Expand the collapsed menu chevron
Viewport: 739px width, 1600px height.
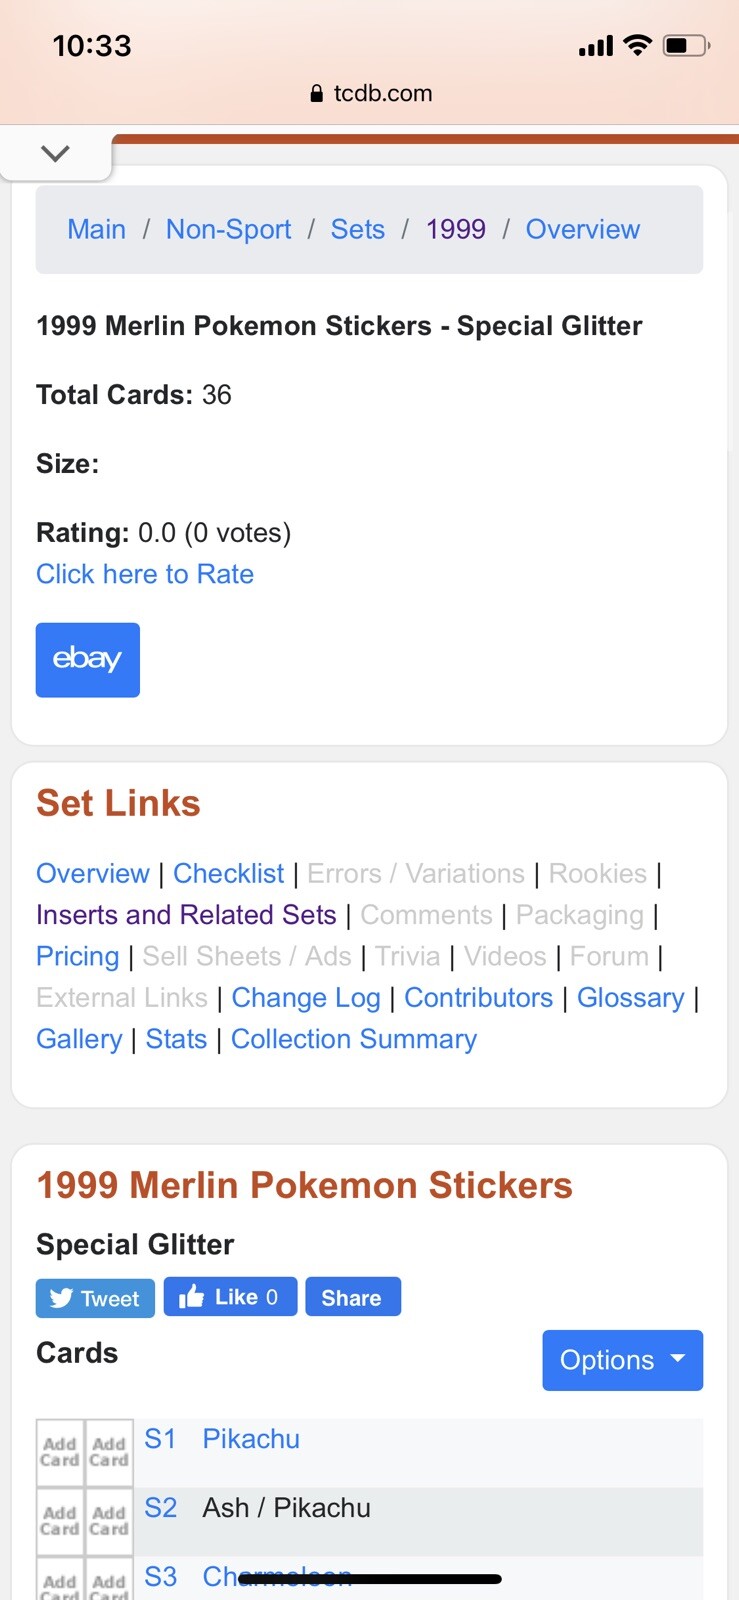[x=56, y=153]
